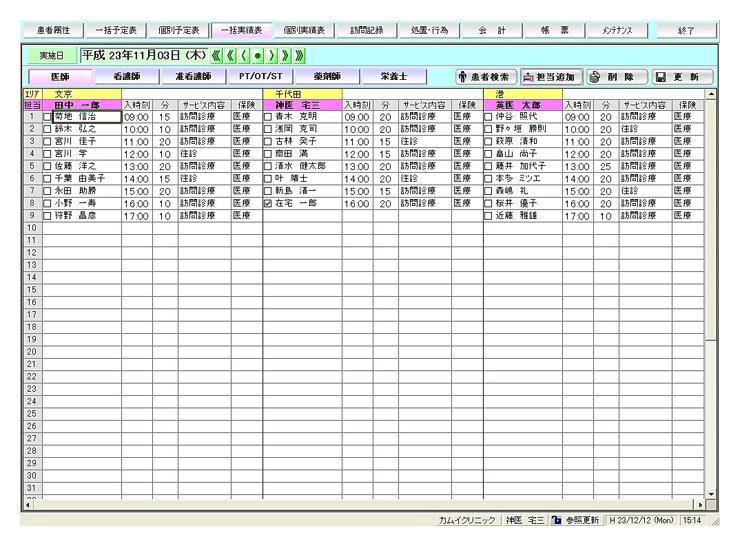Click the vertical scrollbar down arrow
This screenshot has height=546, width=740.
click(711, 494)
